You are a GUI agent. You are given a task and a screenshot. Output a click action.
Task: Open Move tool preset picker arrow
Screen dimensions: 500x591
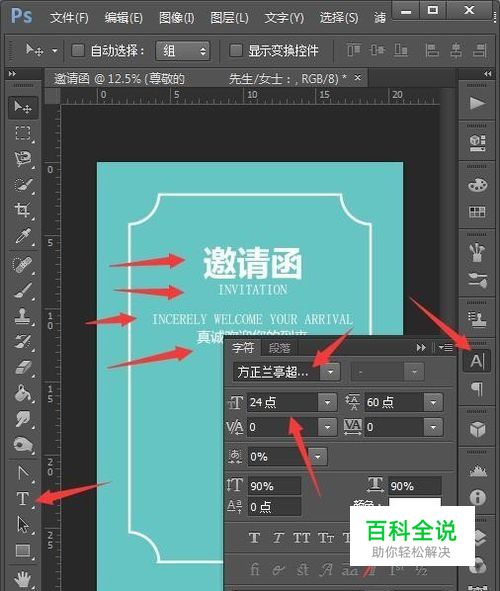pos(55,50)
